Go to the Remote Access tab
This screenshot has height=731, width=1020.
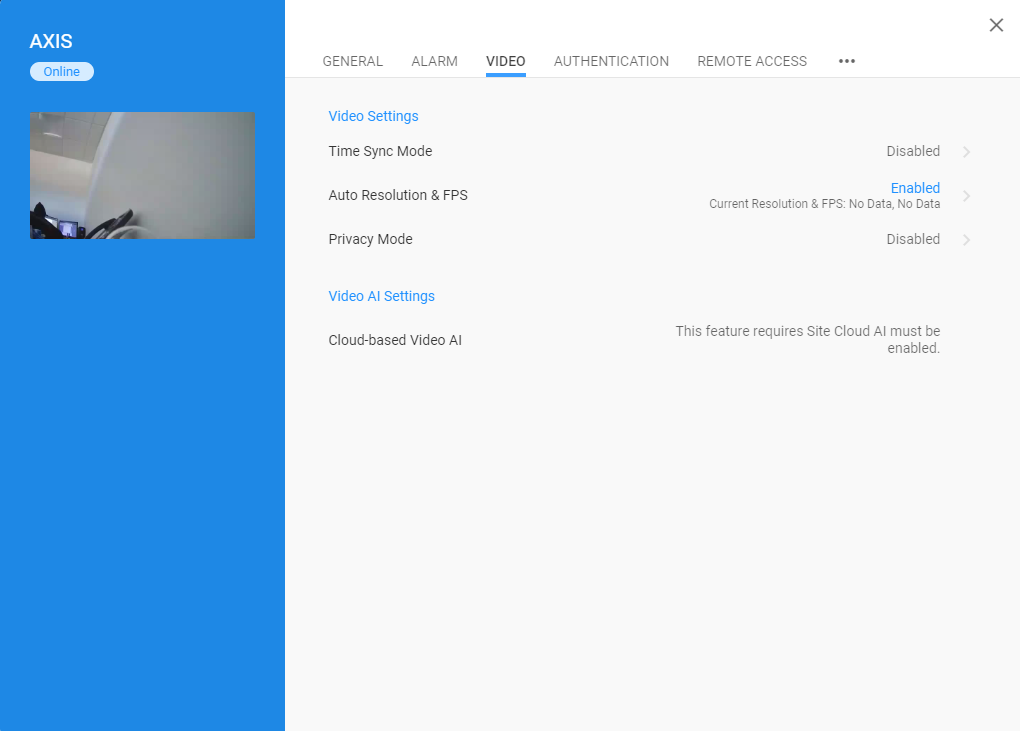click(752, 61)
